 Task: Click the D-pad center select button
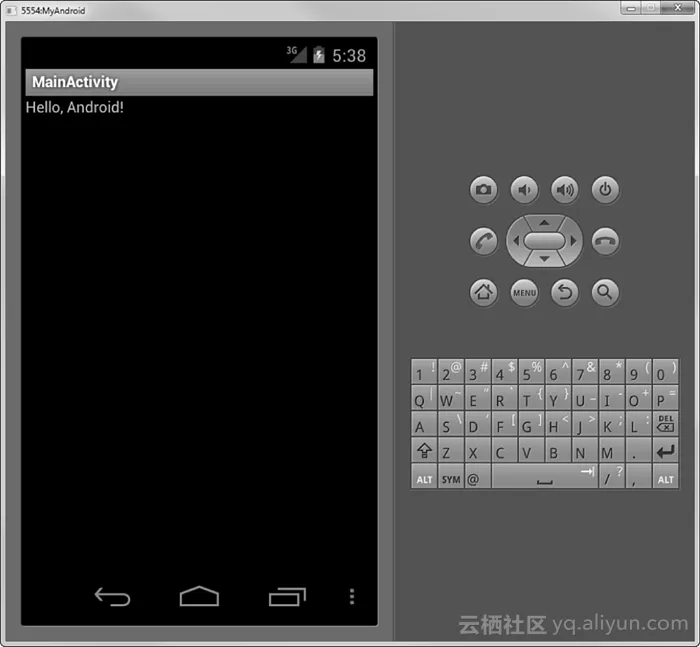(544, 241)
